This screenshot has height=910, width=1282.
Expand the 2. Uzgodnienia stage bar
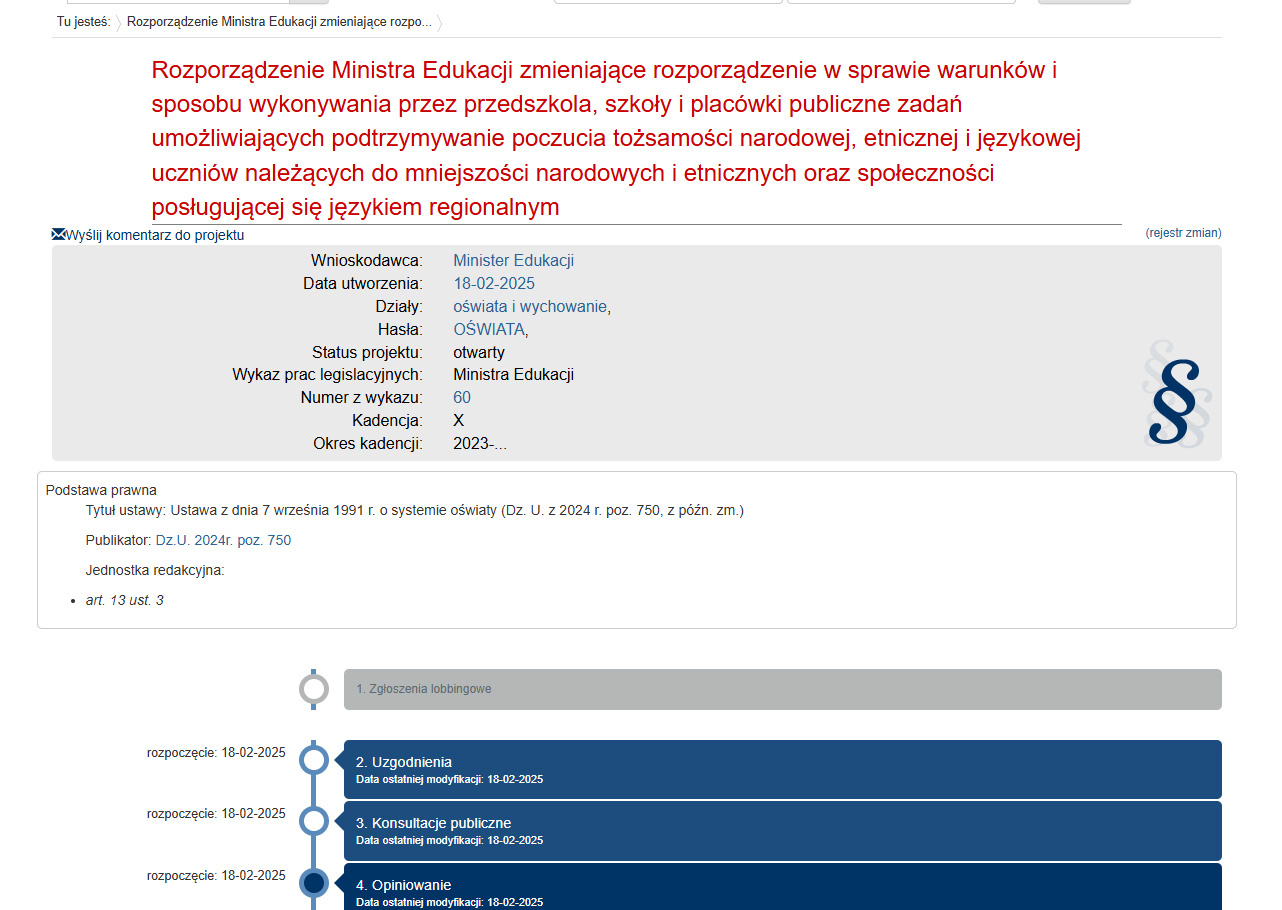(x=782, y=769)
